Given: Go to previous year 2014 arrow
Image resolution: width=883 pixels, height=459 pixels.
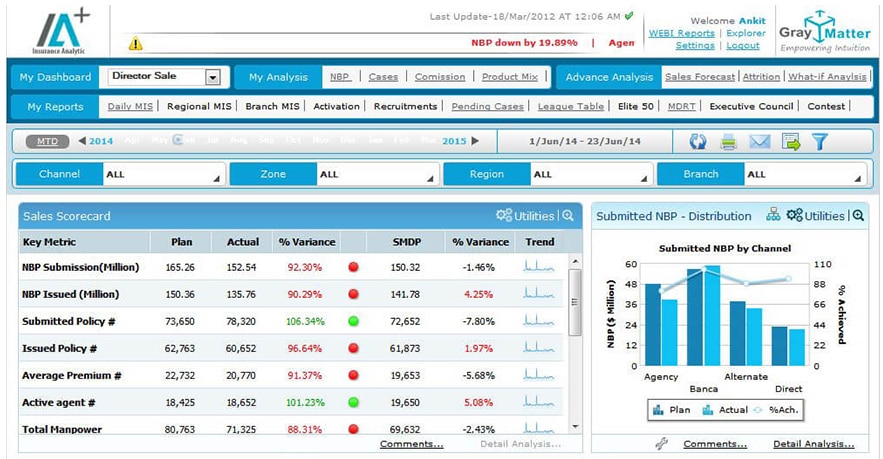Looking at the screenshot, I should coord(82,141).
